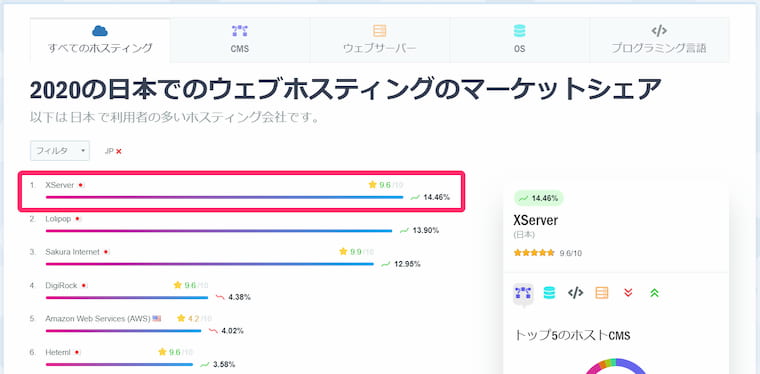
Task: Click the DigiRock market share bar
Action: tap(127, 297)
